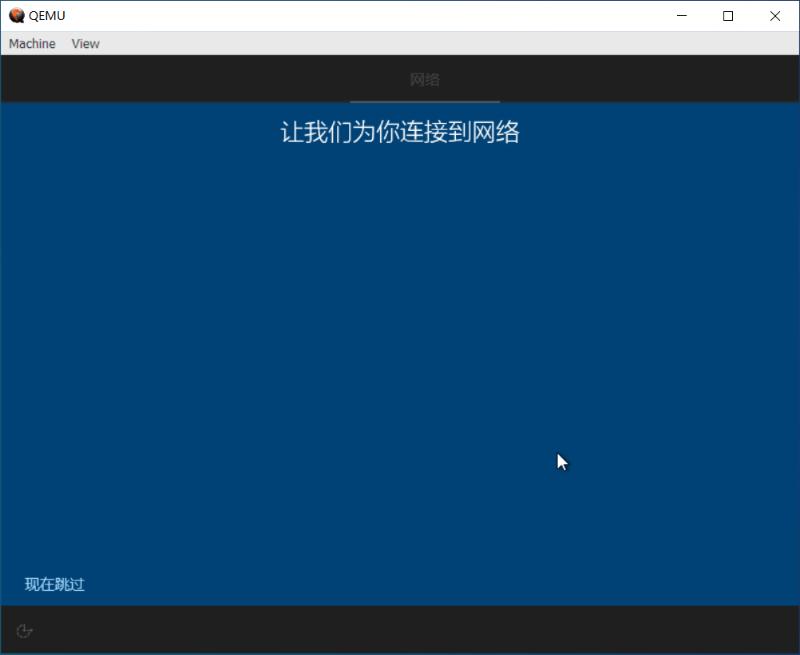
Task: Minimize the QEMU window
Action: pyautogui.click(x=680, y=16)
